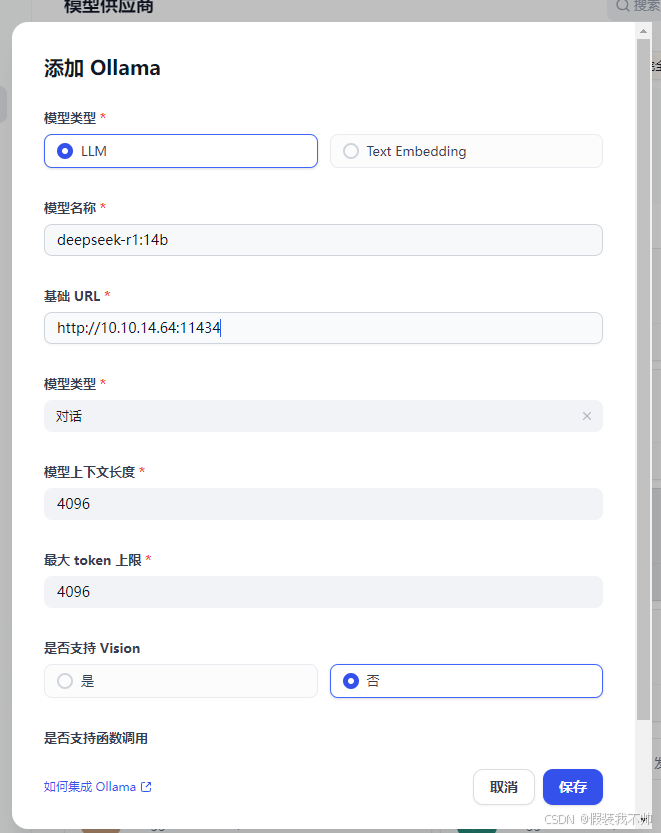Click the 模型上下文长度 field showing 4096
This screenshot has height=833, width=661.
pyautogui.click(x=322, y=503)
